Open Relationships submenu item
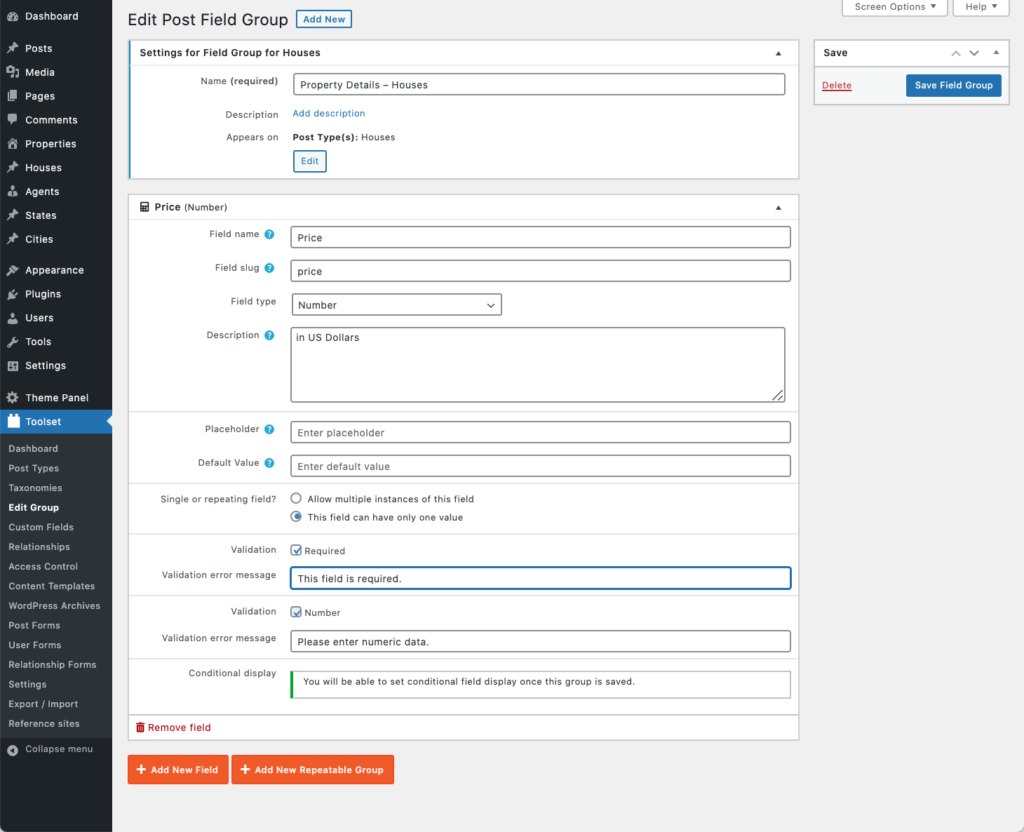This screenshot has width=1024, height=832. coord(39,547)
